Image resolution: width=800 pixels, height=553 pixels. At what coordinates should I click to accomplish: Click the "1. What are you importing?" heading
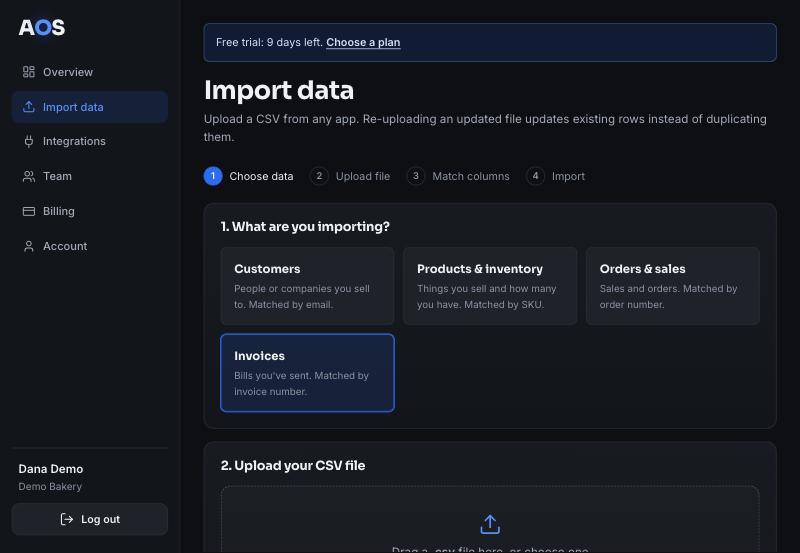tap(305, 227)
